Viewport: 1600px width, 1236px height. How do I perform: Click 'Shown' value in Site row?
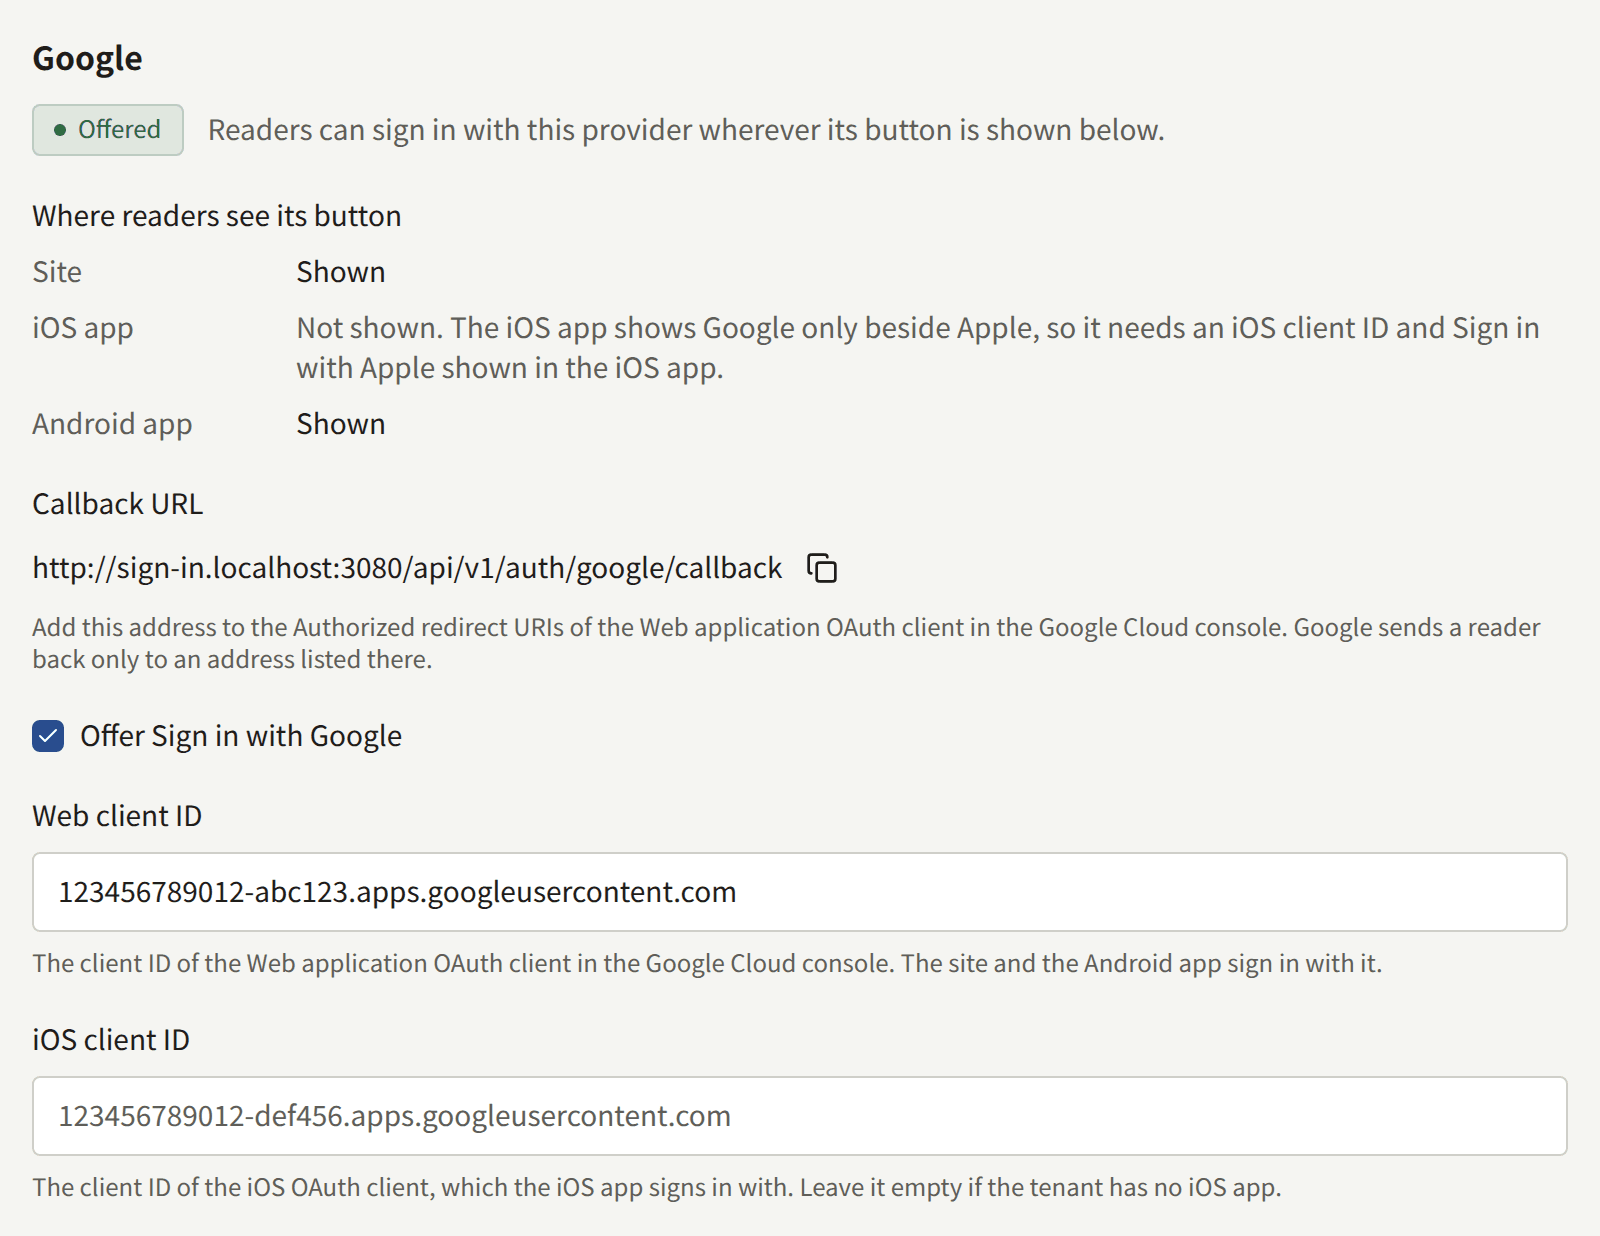341,272
